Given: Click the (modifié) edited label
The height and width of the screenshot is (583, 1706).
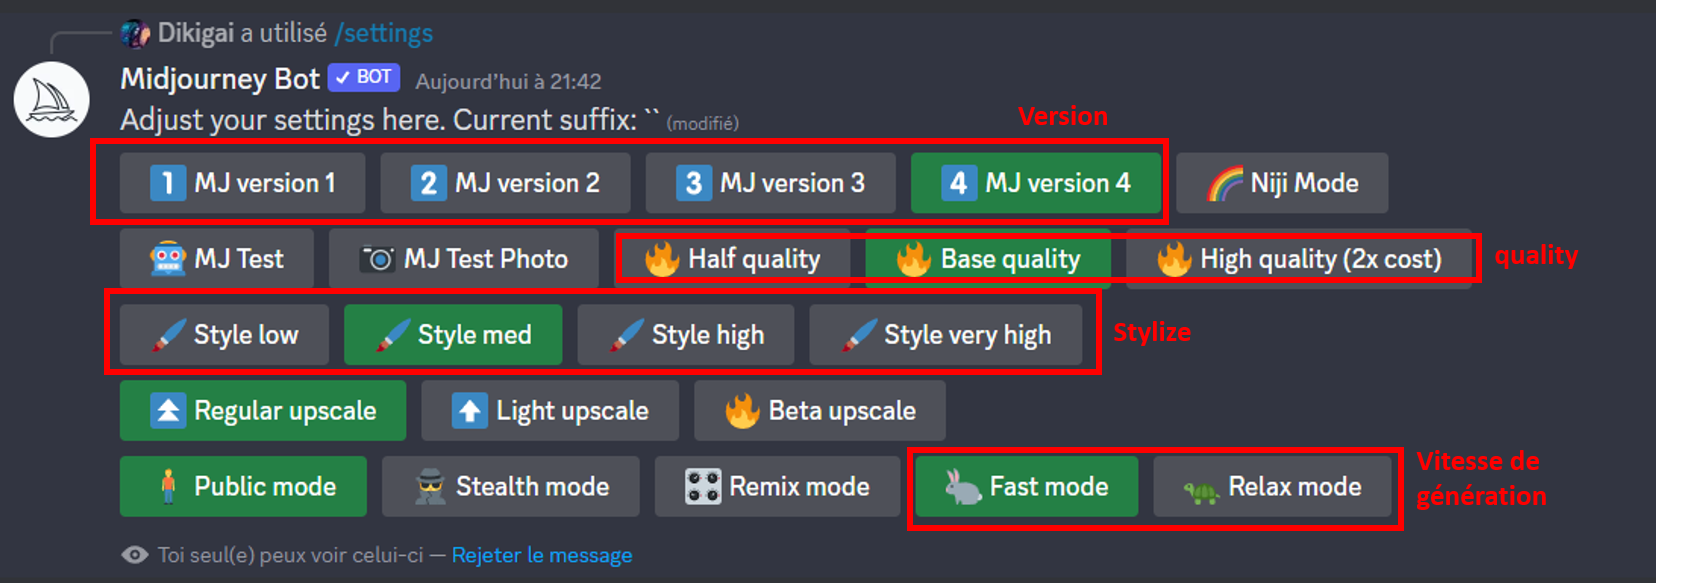Looking at the screenshot, I should (703, 123).
